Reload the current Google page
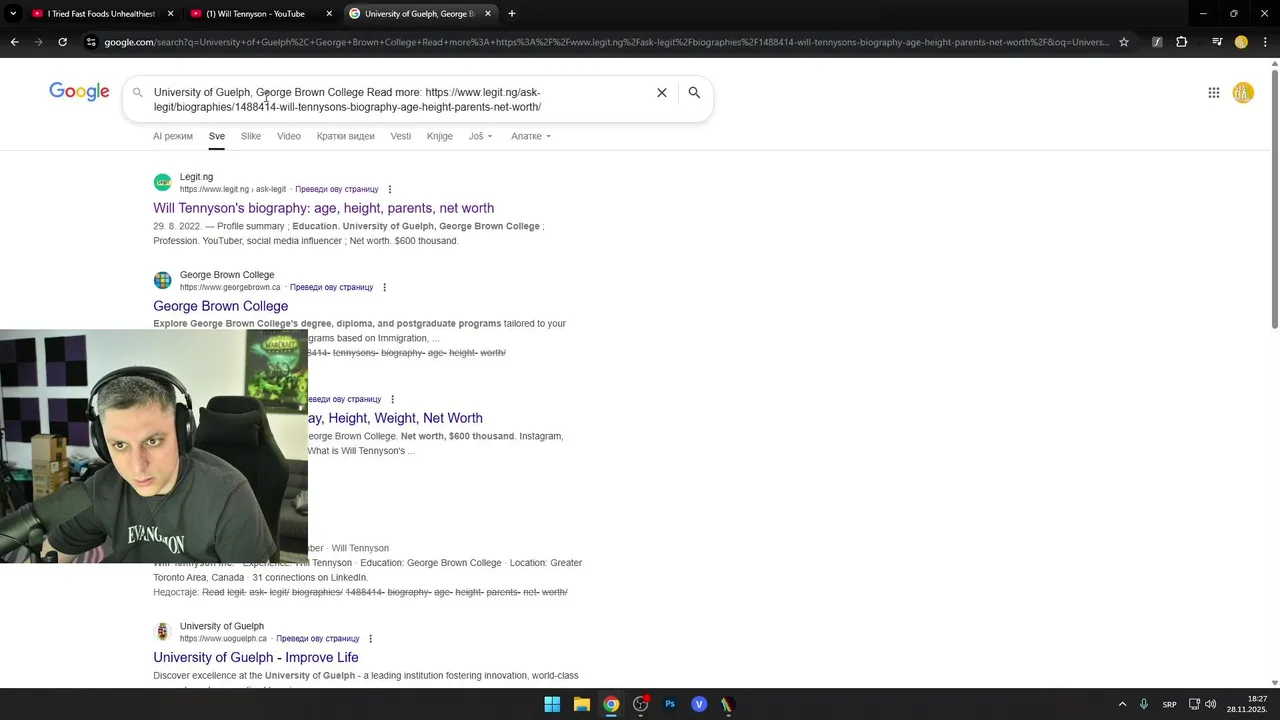Image resolution: width=1280 pixels, height=720 pixels. click(62, 42)
